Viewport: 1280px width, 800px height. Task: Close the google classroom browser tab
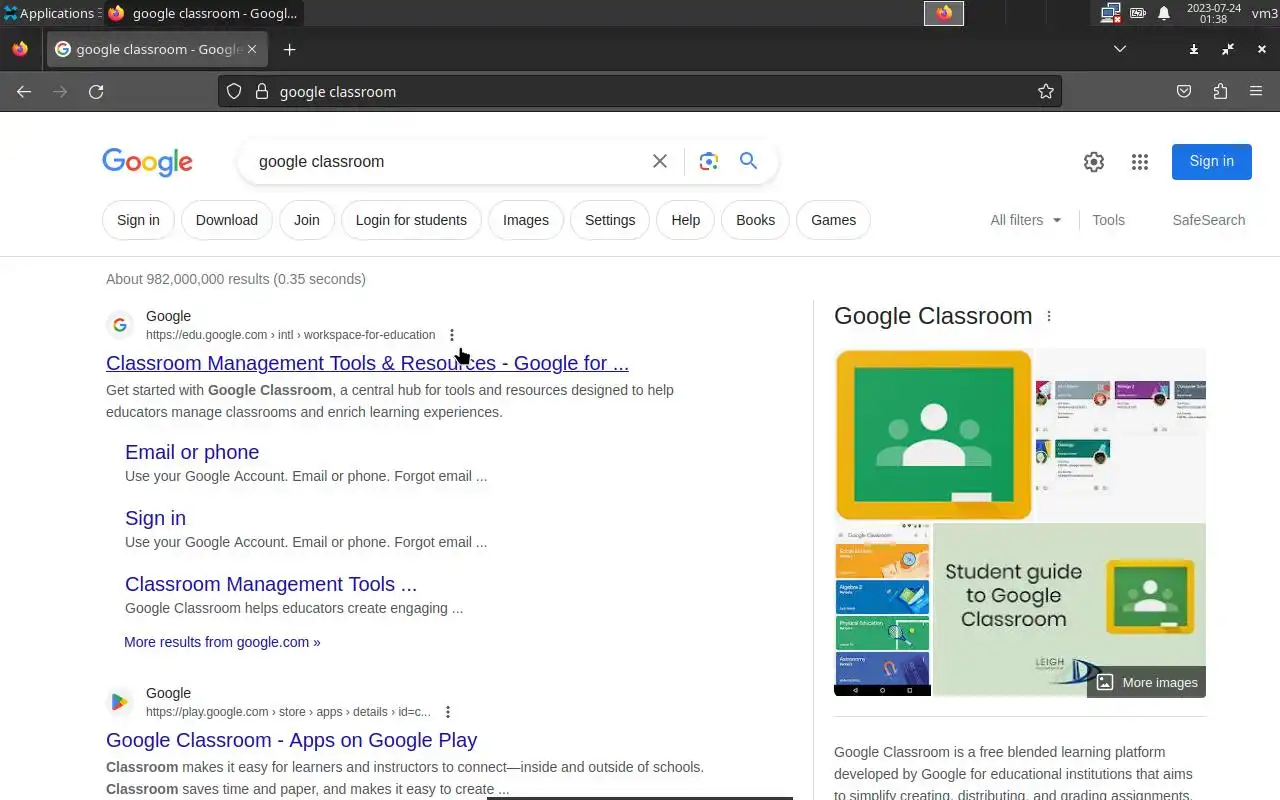(252, 49)
